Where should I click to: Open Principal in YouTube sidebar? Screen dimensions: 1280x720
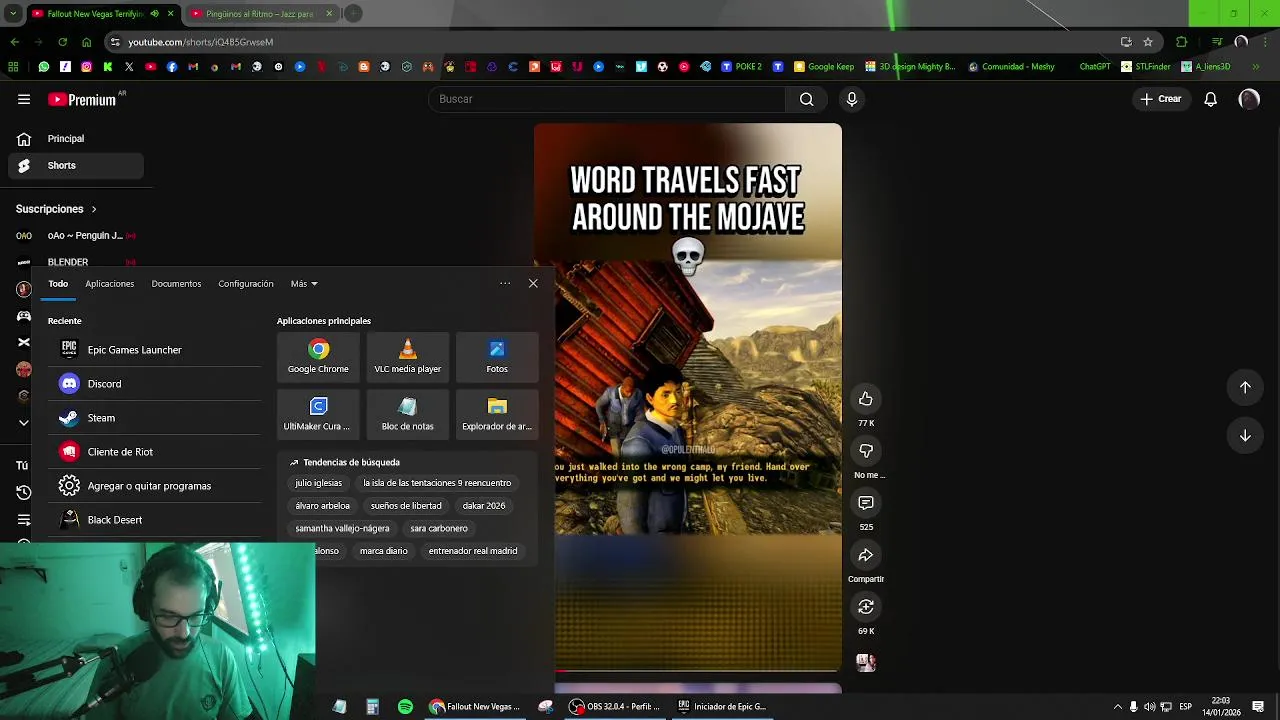coord(76,139)
